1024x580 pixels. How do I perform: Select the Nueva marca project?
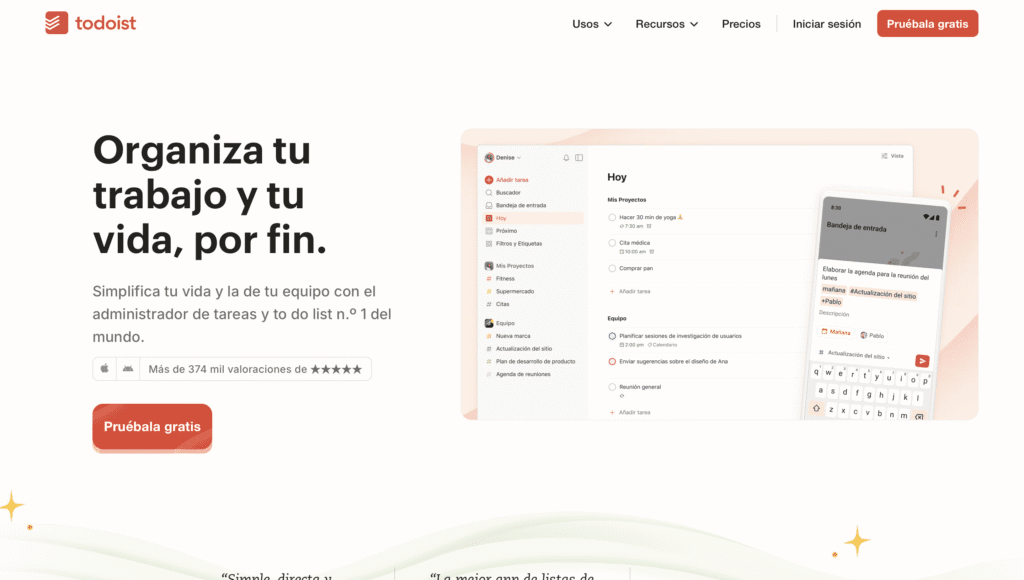point(508,336)
